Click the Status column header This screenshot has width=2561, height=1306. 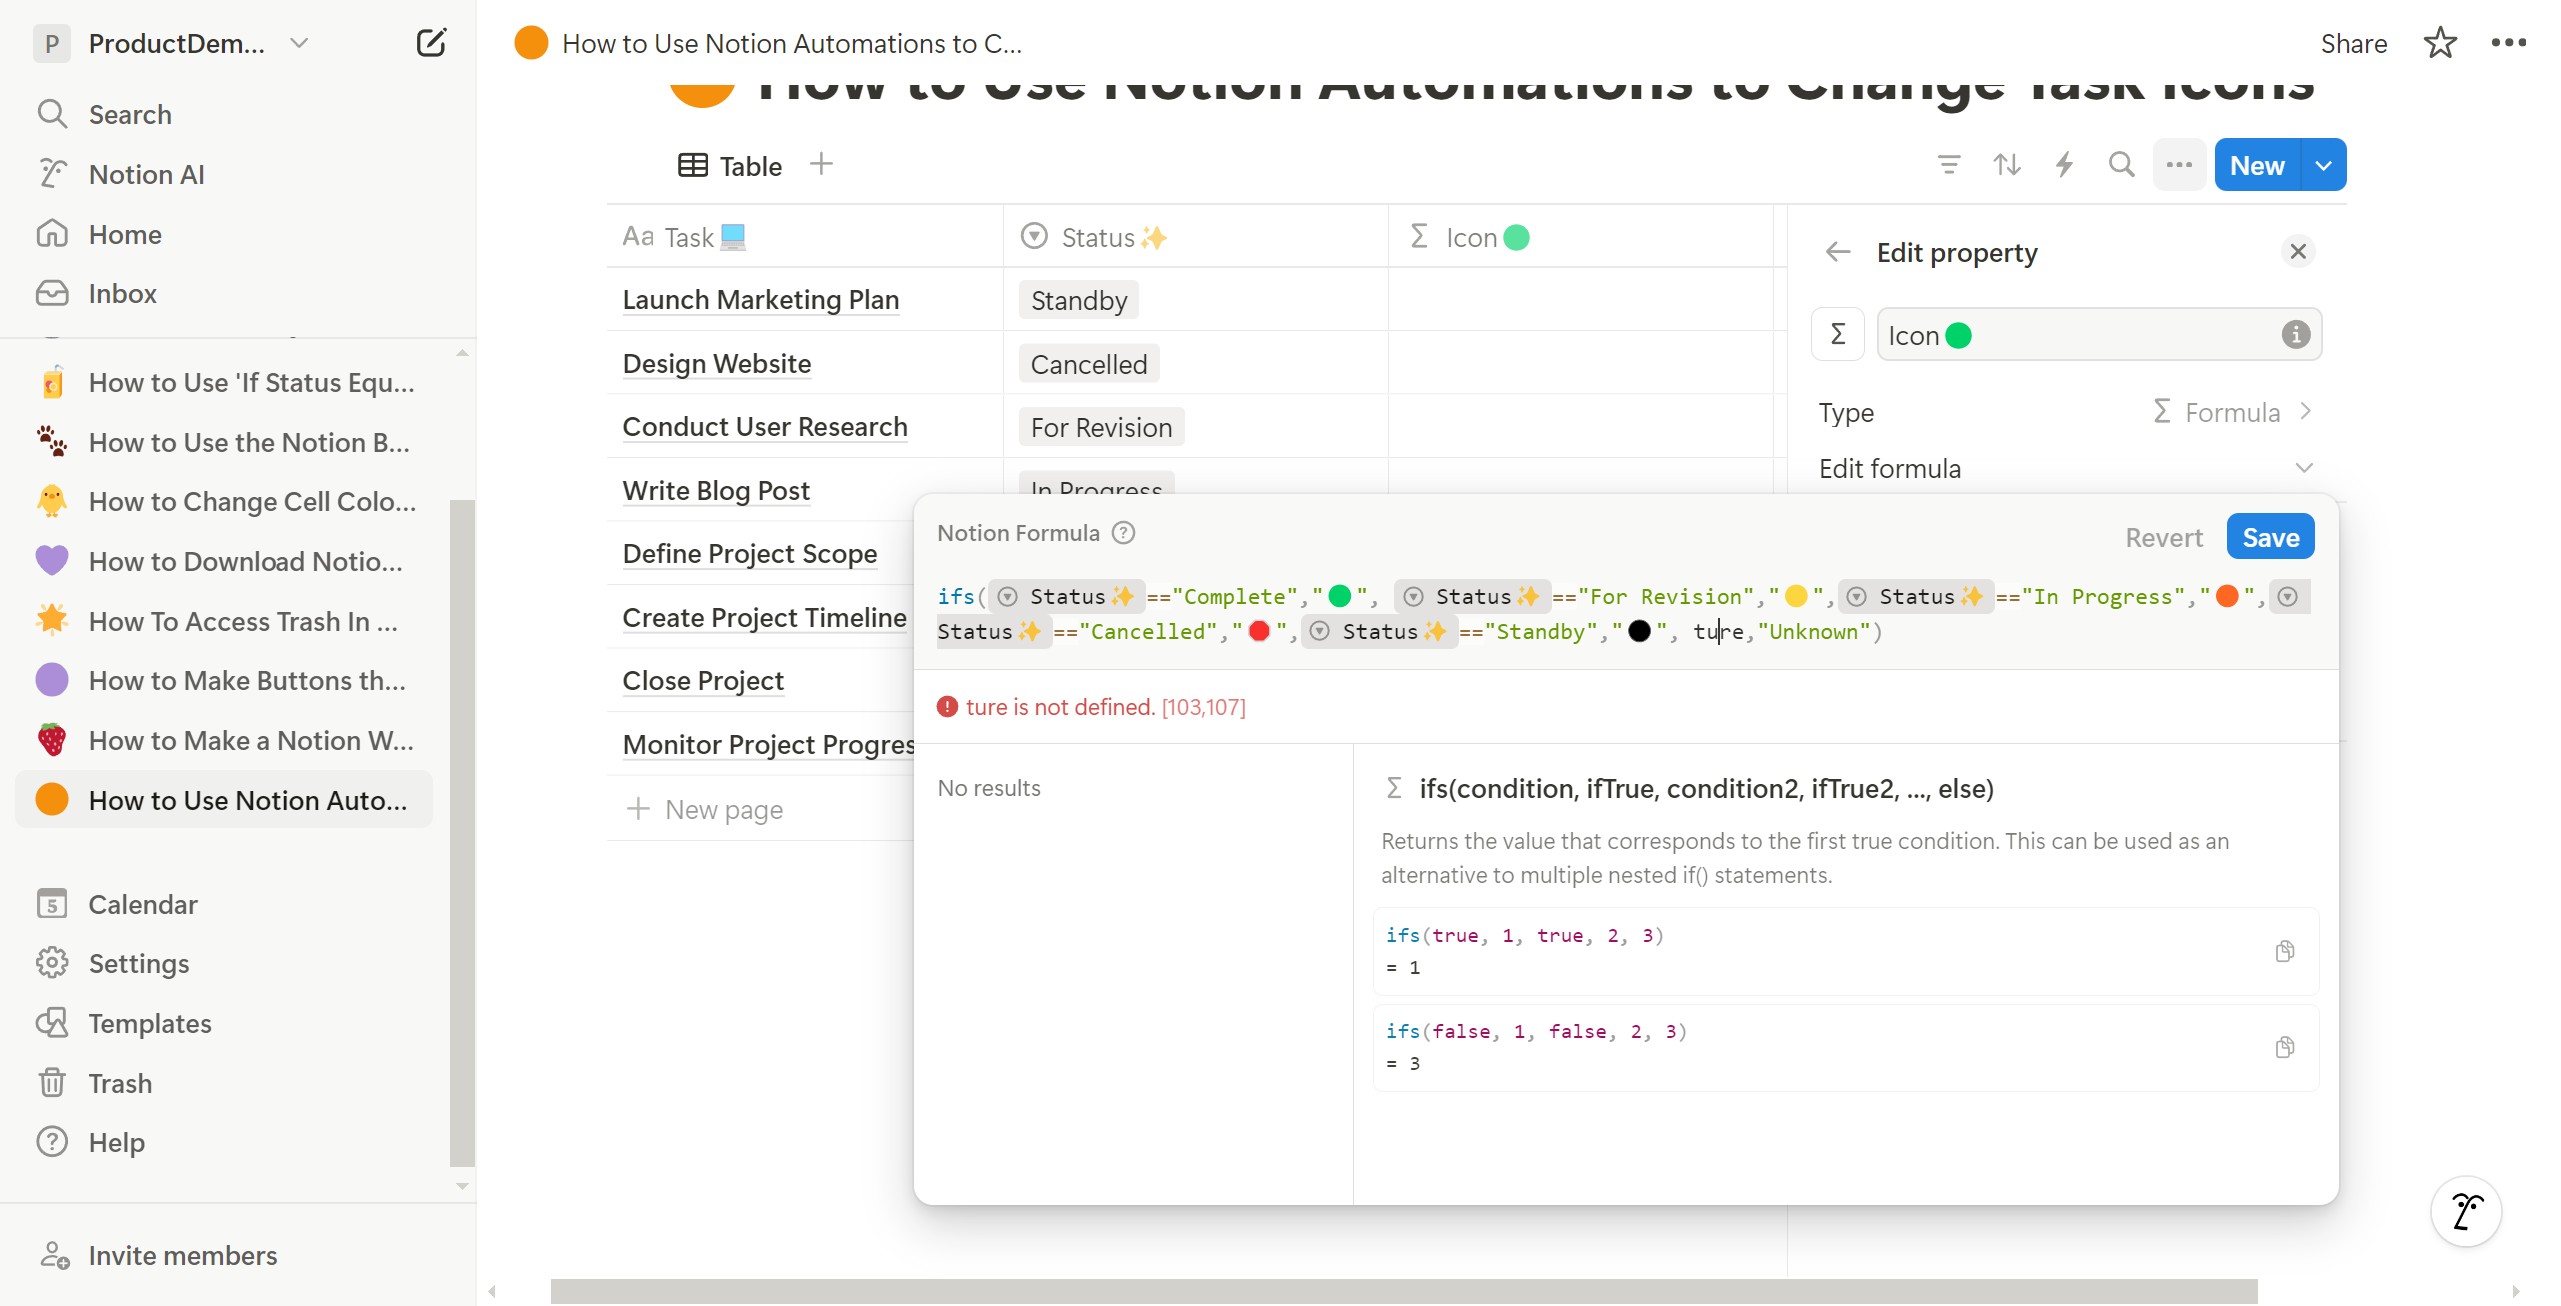coord(1196,237)
